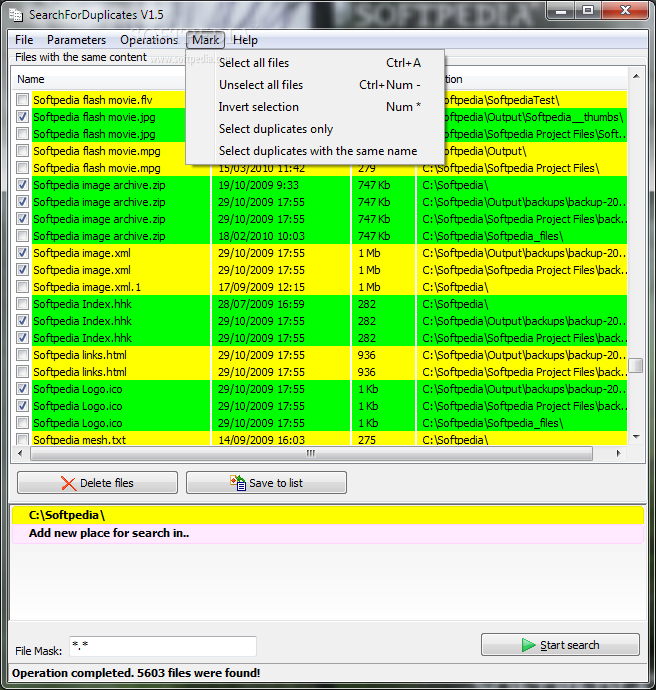Minimize the SearchForDuplicates window
This screenshot has width=656, height=690.
pyautogui.click(x=561, y=11)
